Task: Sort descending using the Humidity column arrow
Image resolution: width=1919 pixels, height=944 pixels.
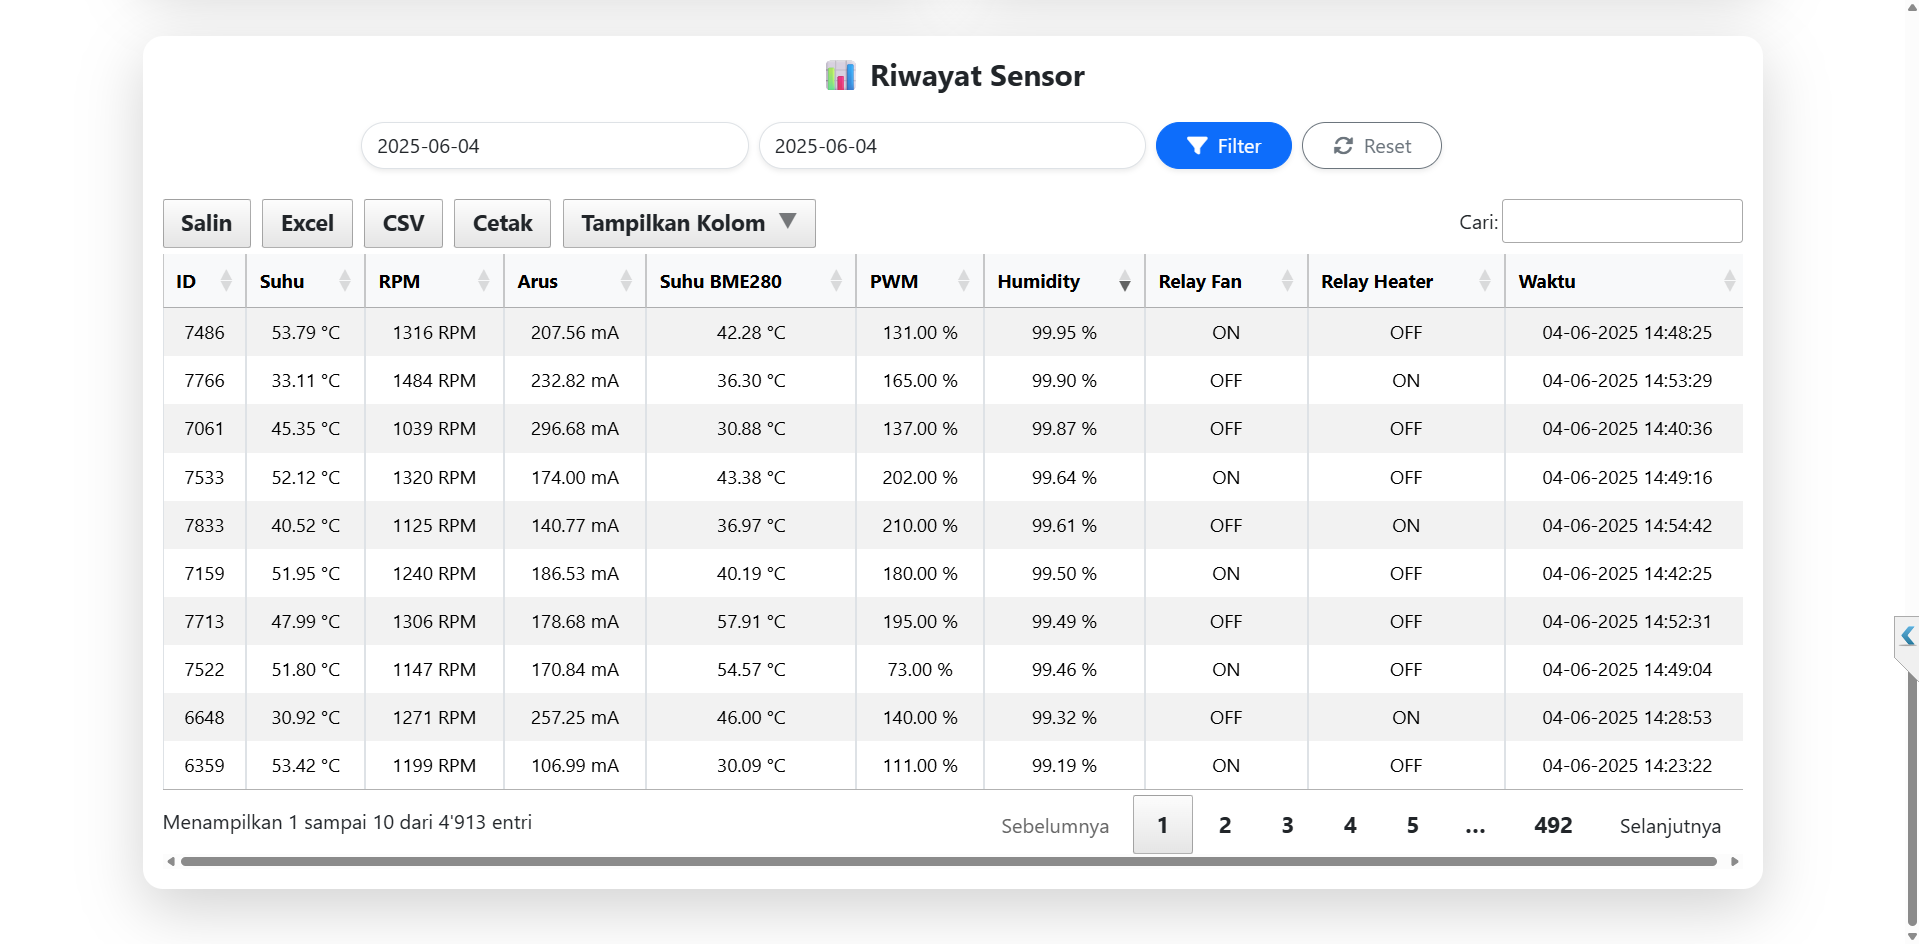Action: pyautogui.click(x=1126, y=286)
